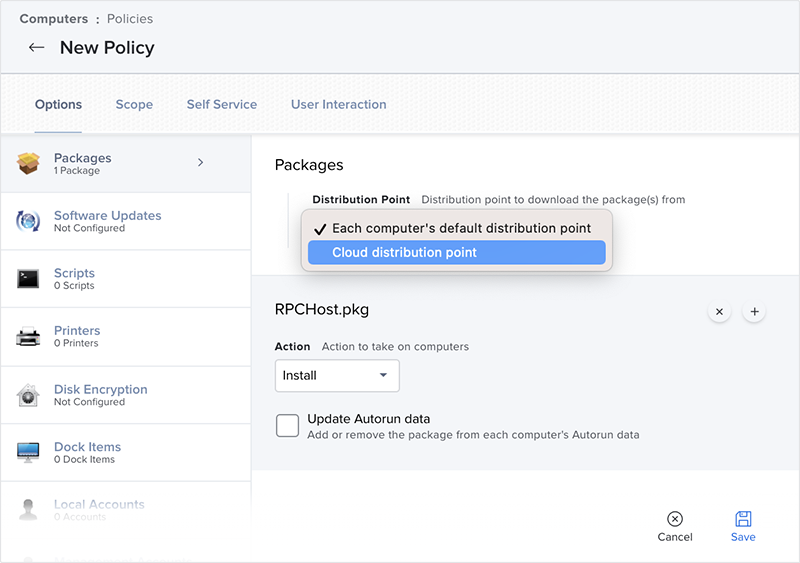800x563 pixels.
Task: Click the Disk Encryption vault icon
Action: pyautogui.click(x=28, y=395)
